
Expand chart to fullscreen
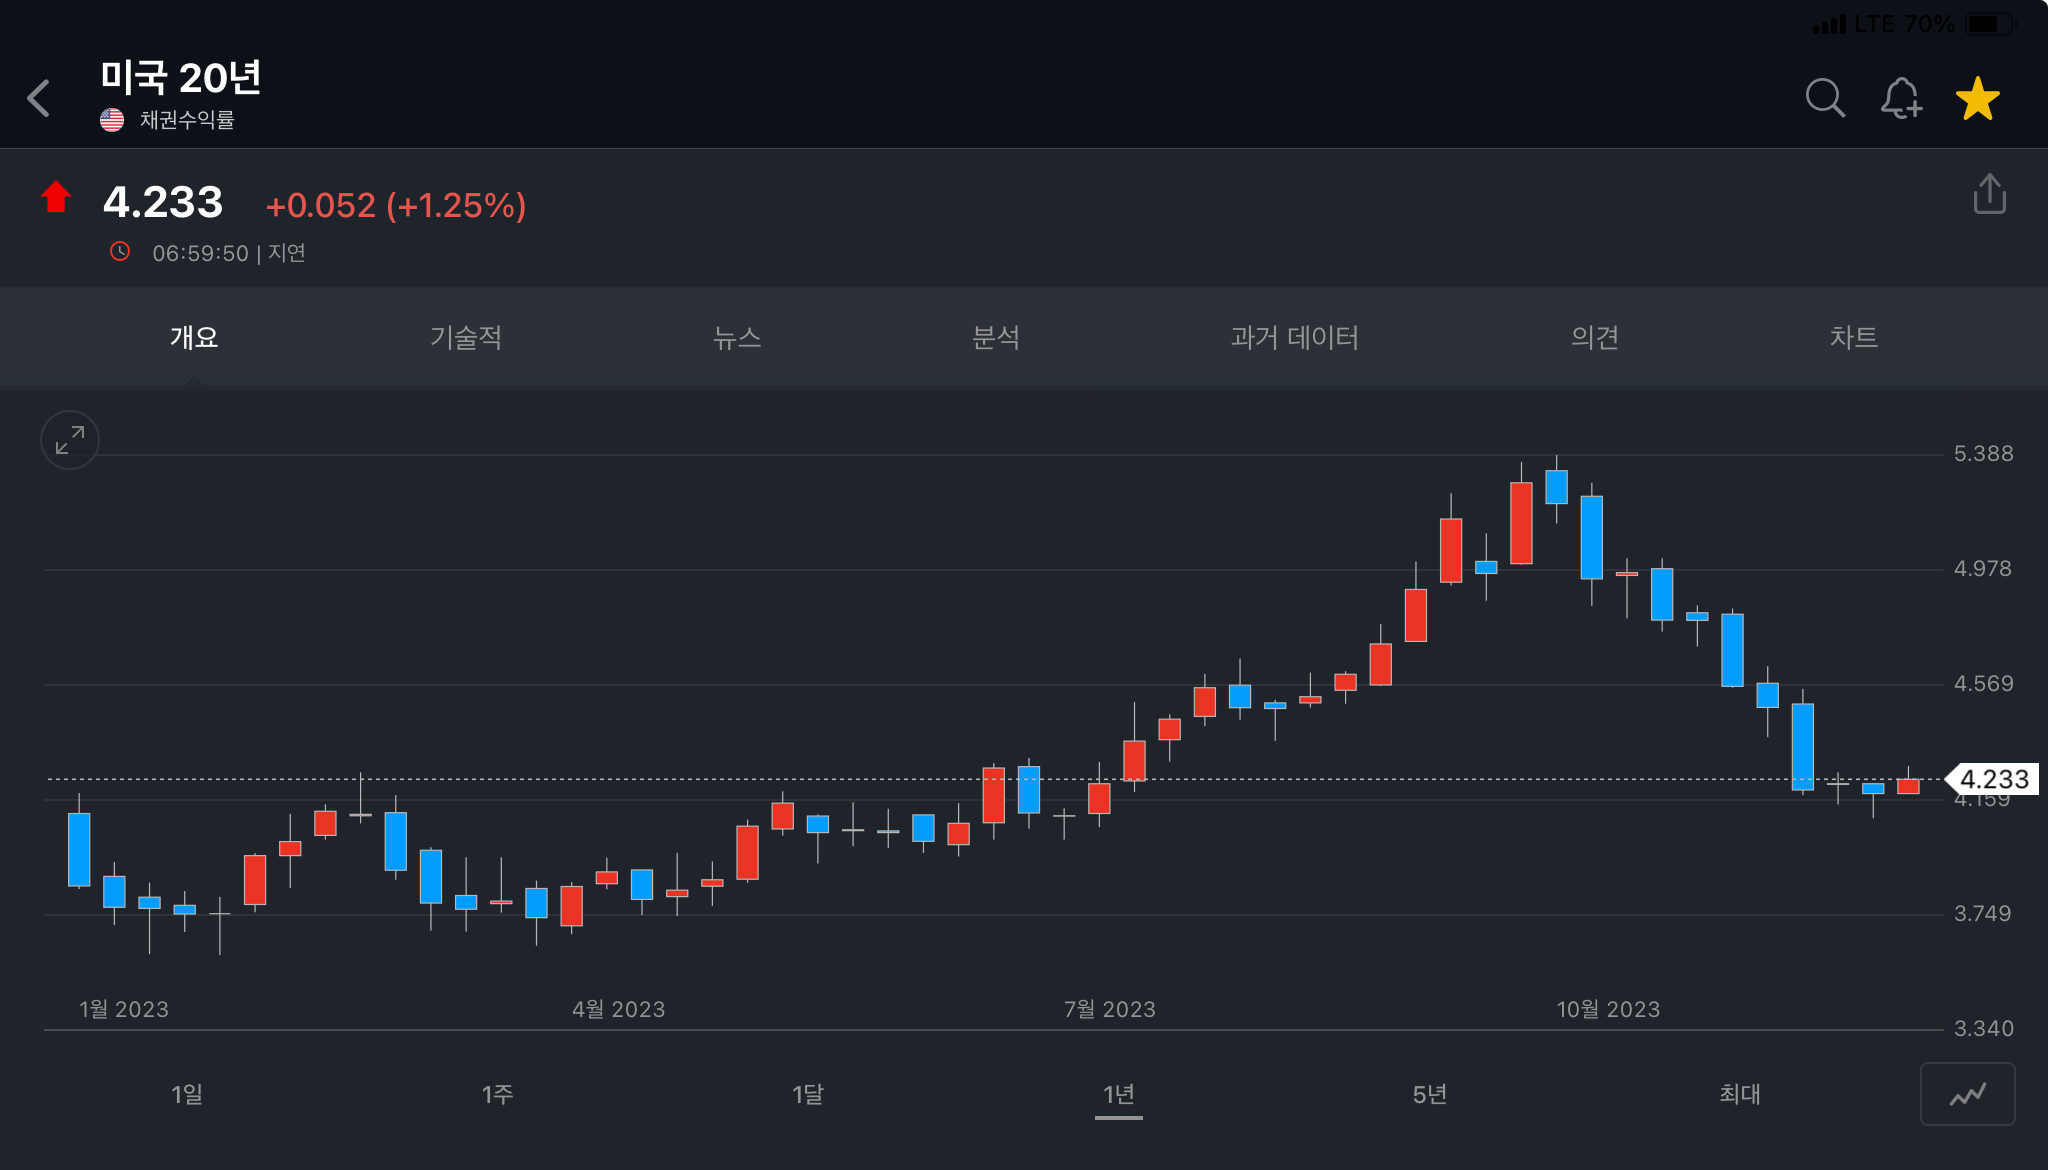[x=70, y=440]
